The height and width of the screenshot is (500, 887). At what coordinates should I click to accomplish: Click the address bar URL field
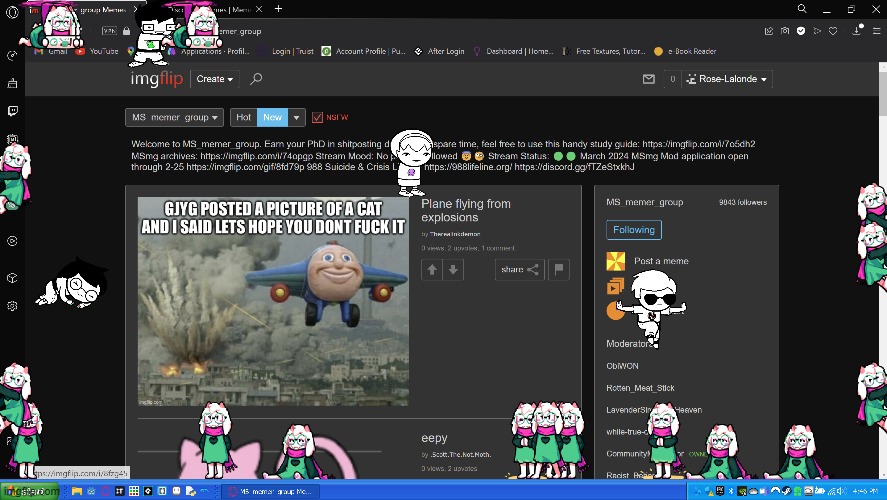coord(441,31)
